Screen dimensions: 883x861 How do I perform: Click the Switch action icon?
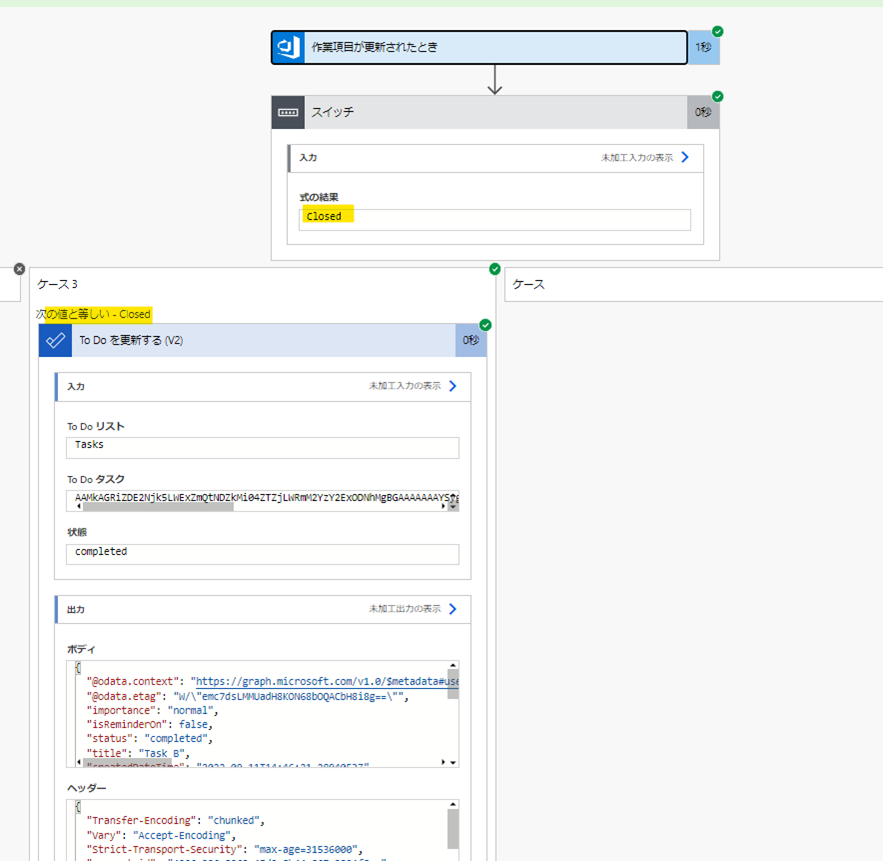288,112
